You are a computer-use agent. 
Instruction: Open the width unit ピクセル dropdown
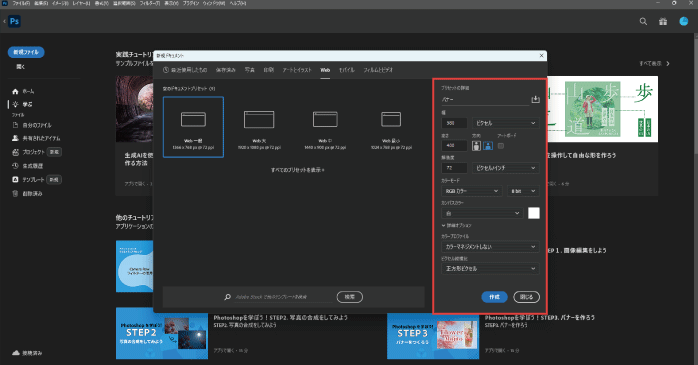click(505, 123)
